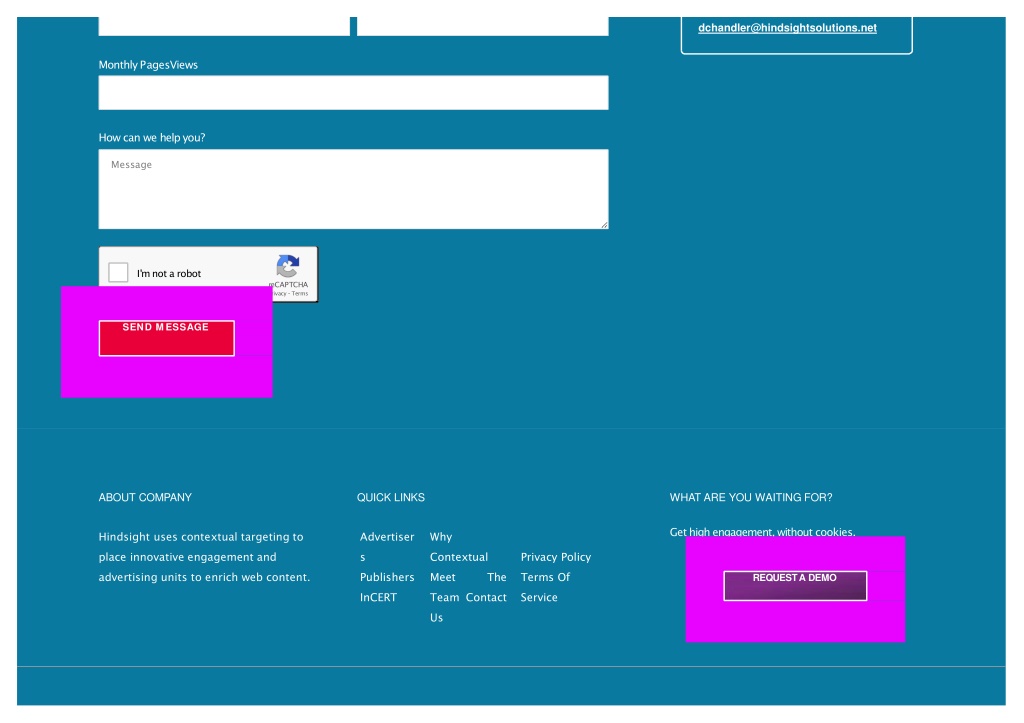The width and height of the screenshot is (1024, 723).
Task: Click the "I'm not a robot" label text
Action: pos(169,274)
